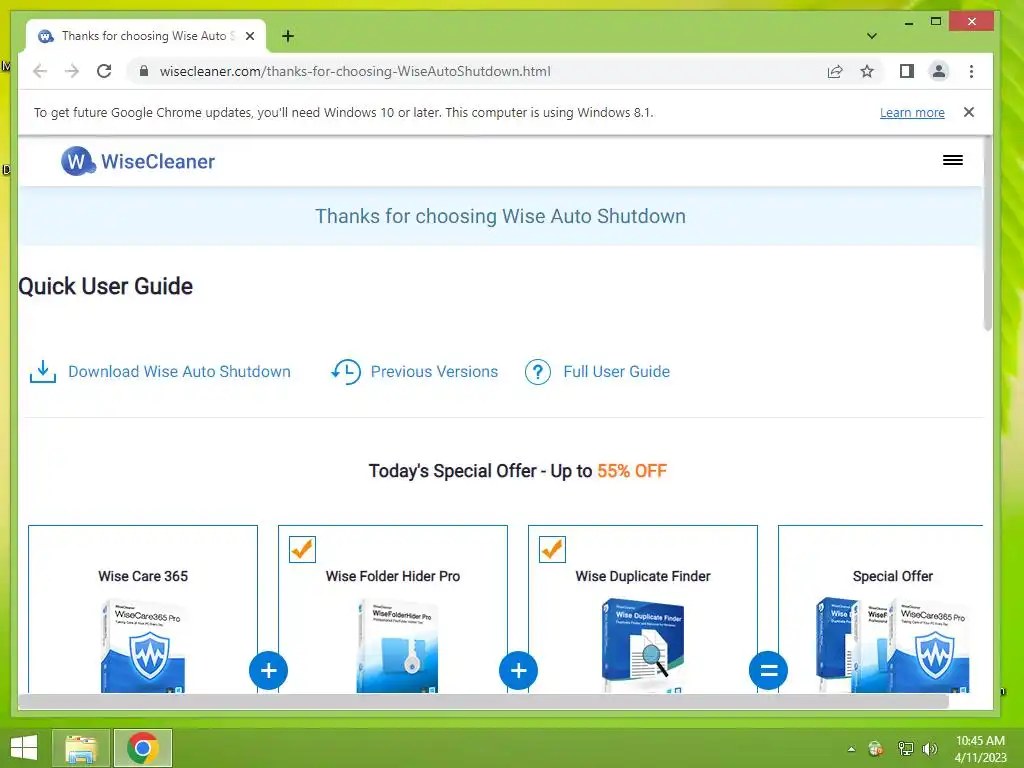This screenshot has width=1024, height=768.
Task: Select the Thanks for choosing Wise Auto tab
Action: coord(145,36)
